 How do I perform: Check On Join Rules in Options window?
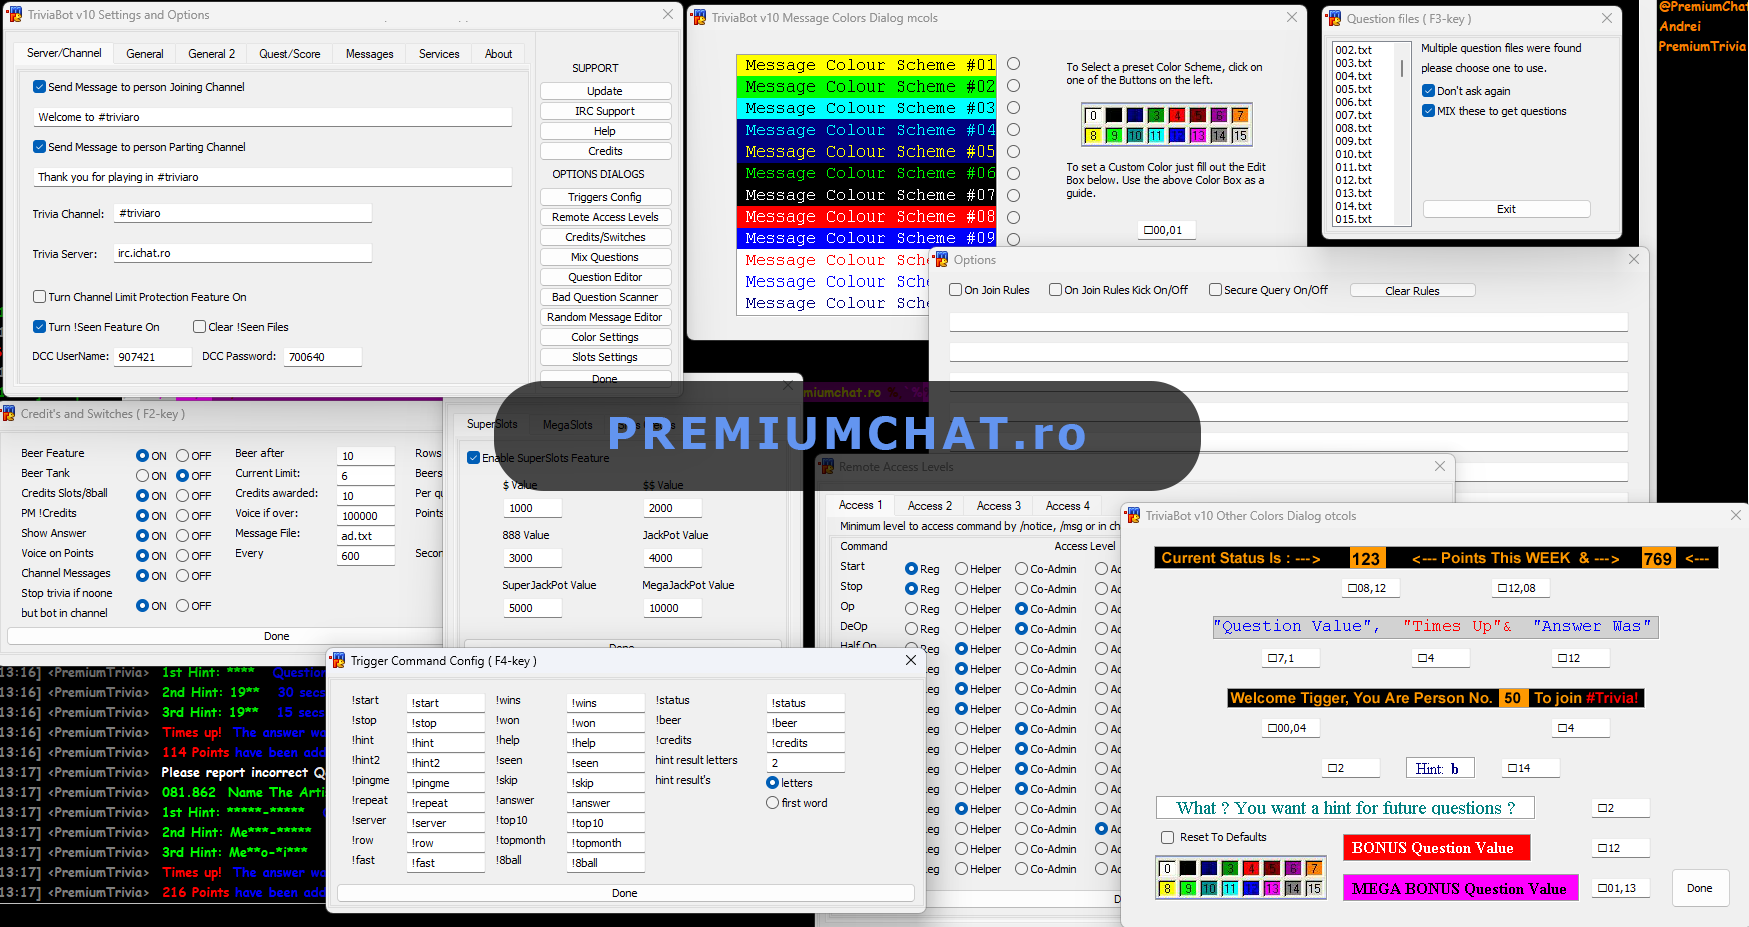[x=955, y=290]
